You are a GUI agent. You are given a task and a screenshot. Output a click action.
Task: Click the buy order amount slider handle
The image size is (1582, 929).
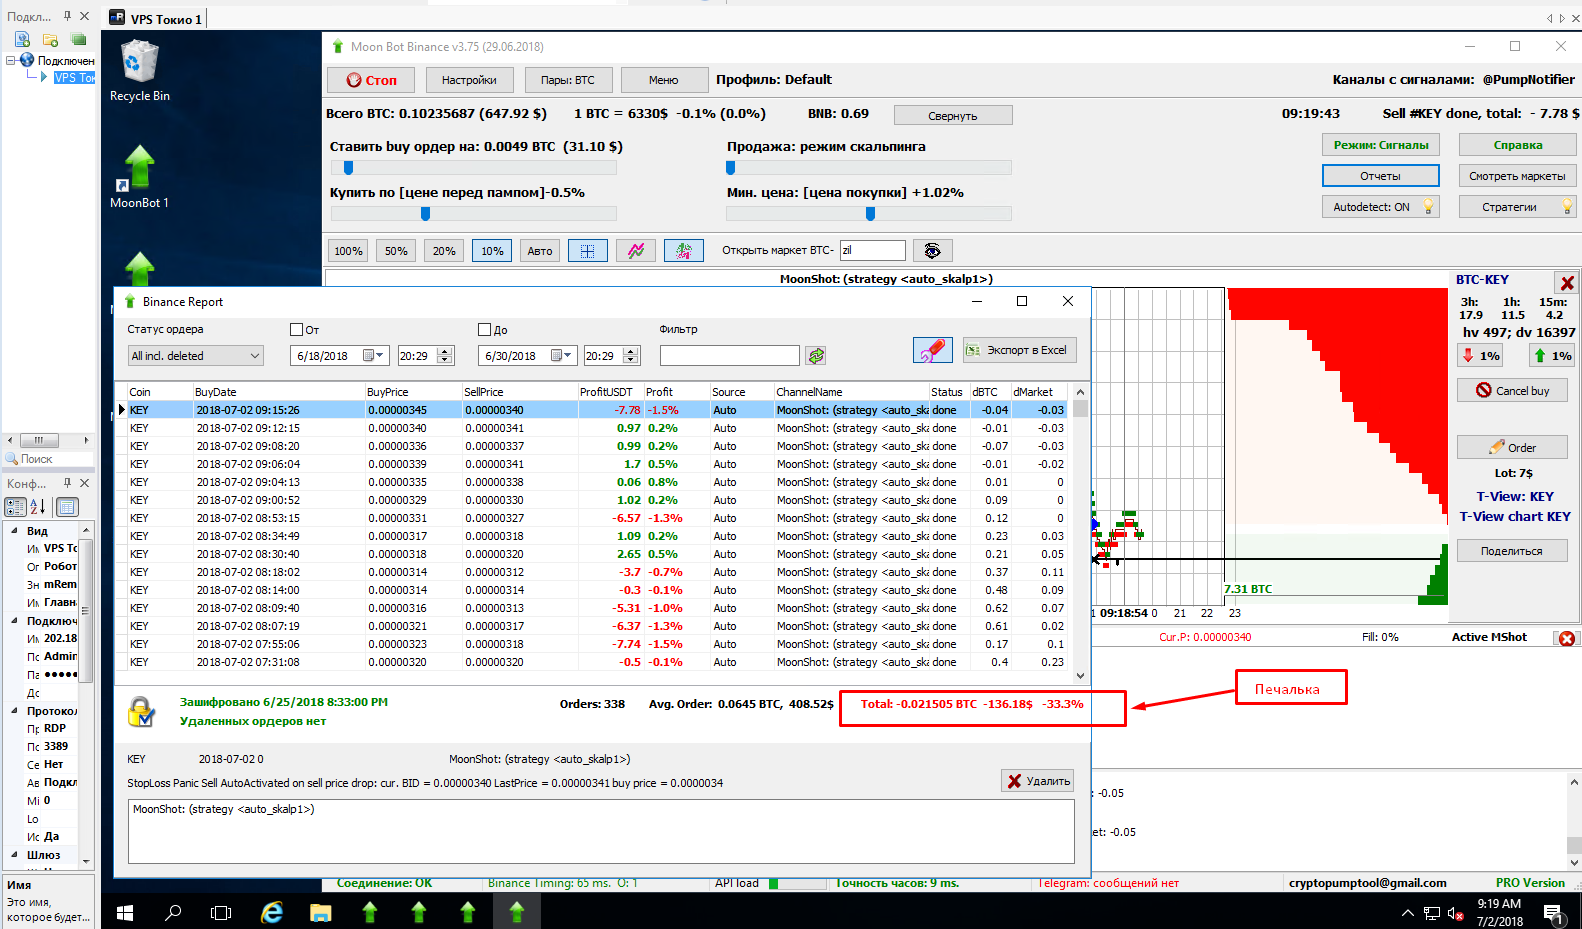point(348,168)
